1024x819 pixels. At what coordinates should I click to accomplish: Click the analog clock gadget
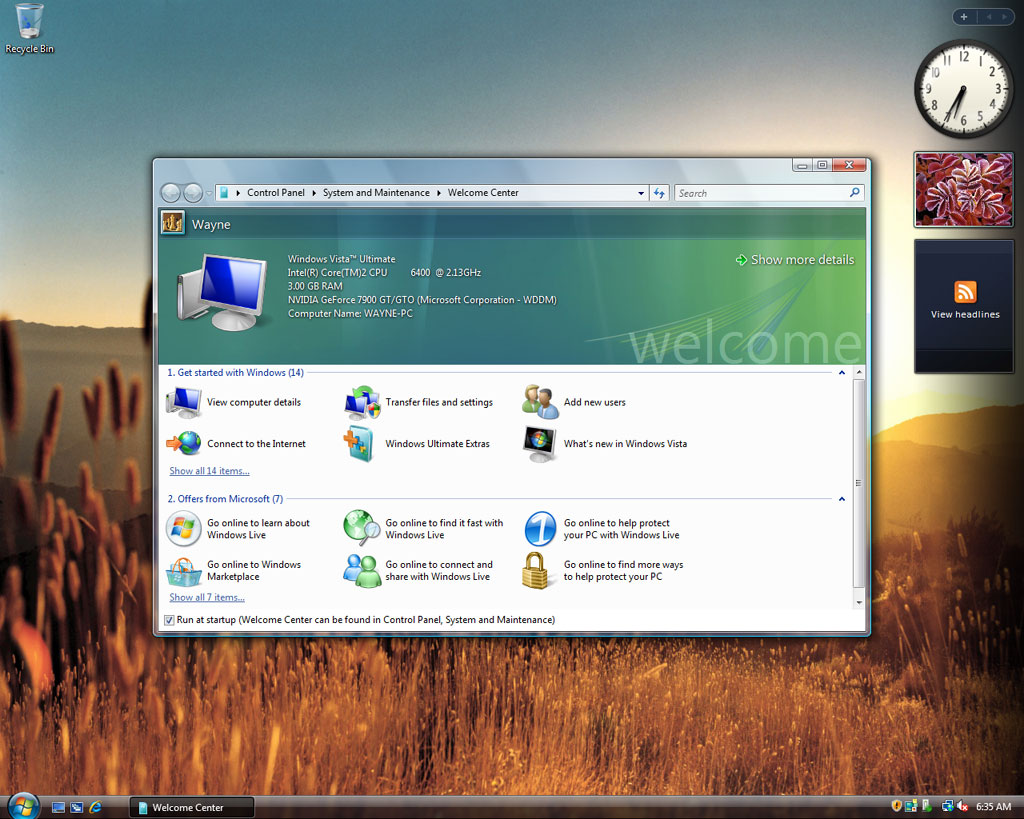pos(963,89)
